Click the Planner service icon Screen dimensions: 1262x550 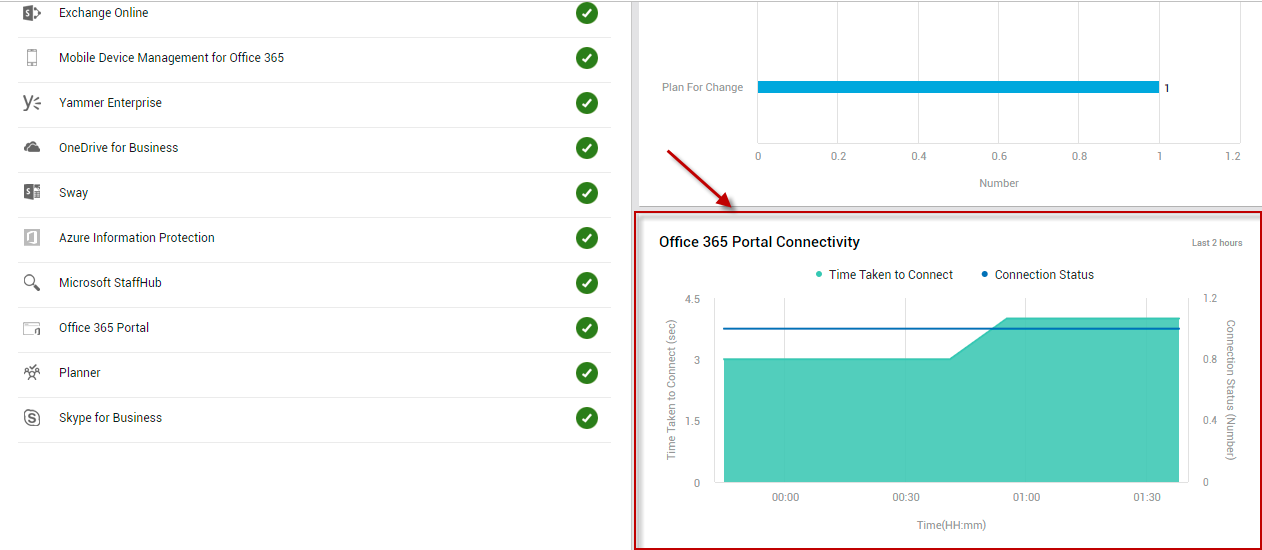coord(32,373)
